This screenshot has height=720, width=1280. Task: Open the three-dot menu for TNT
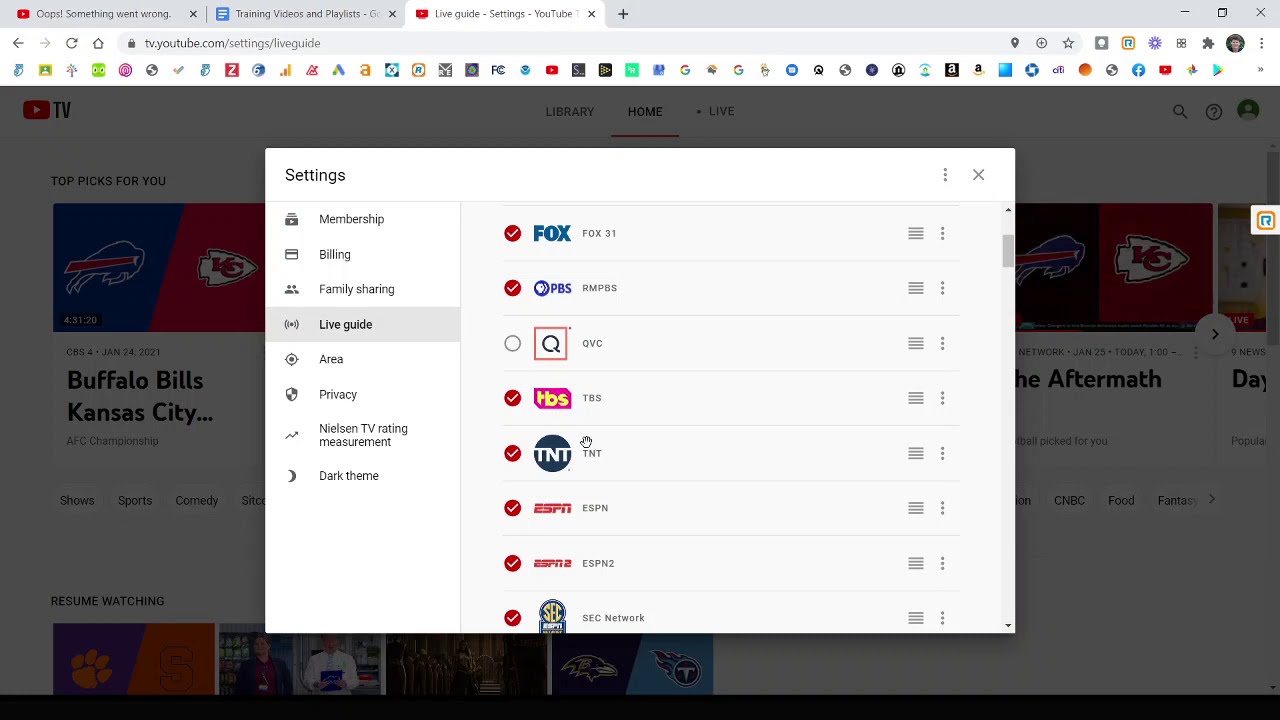click(x=942, y=453)
